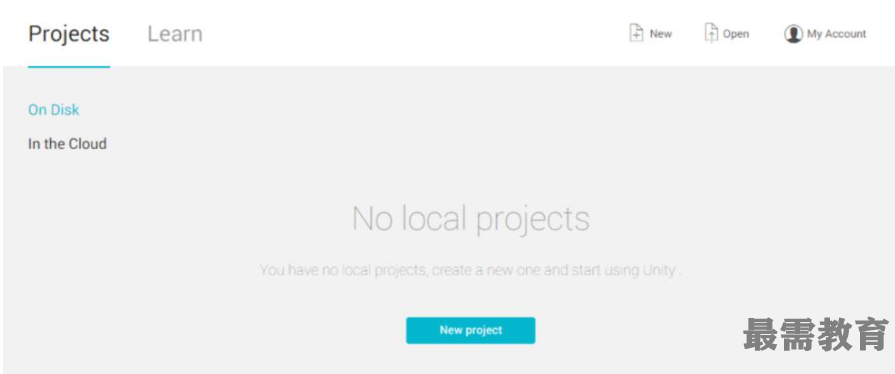Click the 'You have no local projects' message

[470, 270]
